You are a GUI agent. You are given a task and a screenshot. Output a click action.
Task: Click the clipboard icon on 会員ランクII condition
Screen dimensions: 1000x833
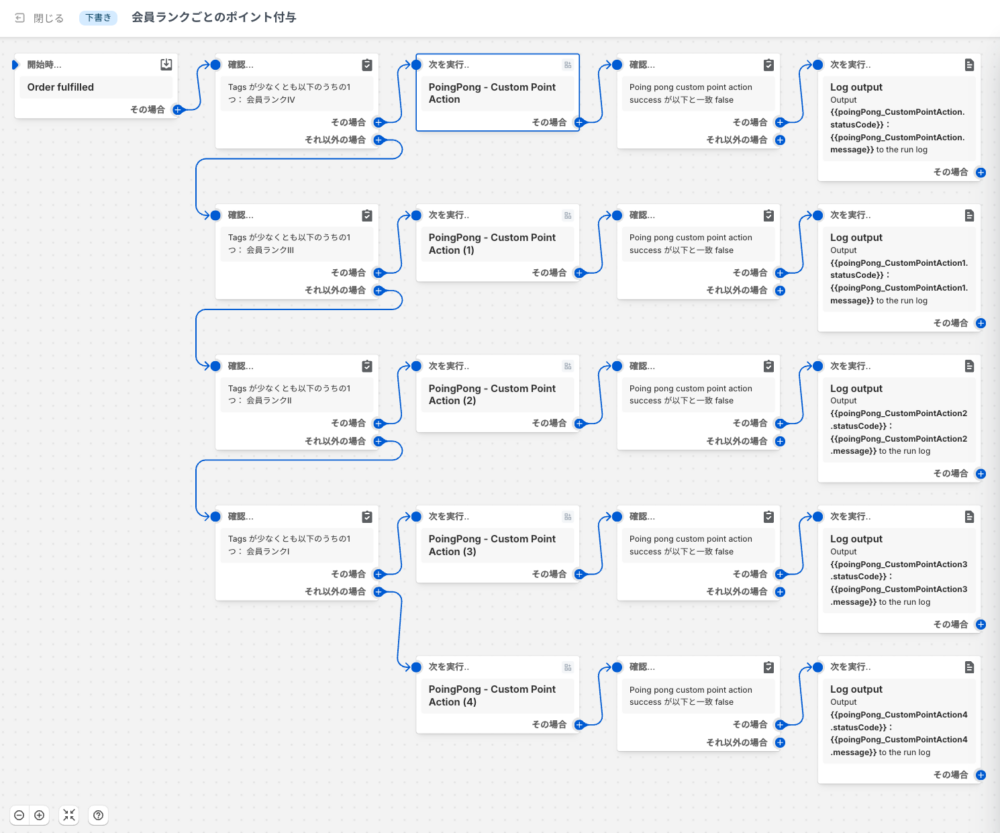(x=367, y=366)
